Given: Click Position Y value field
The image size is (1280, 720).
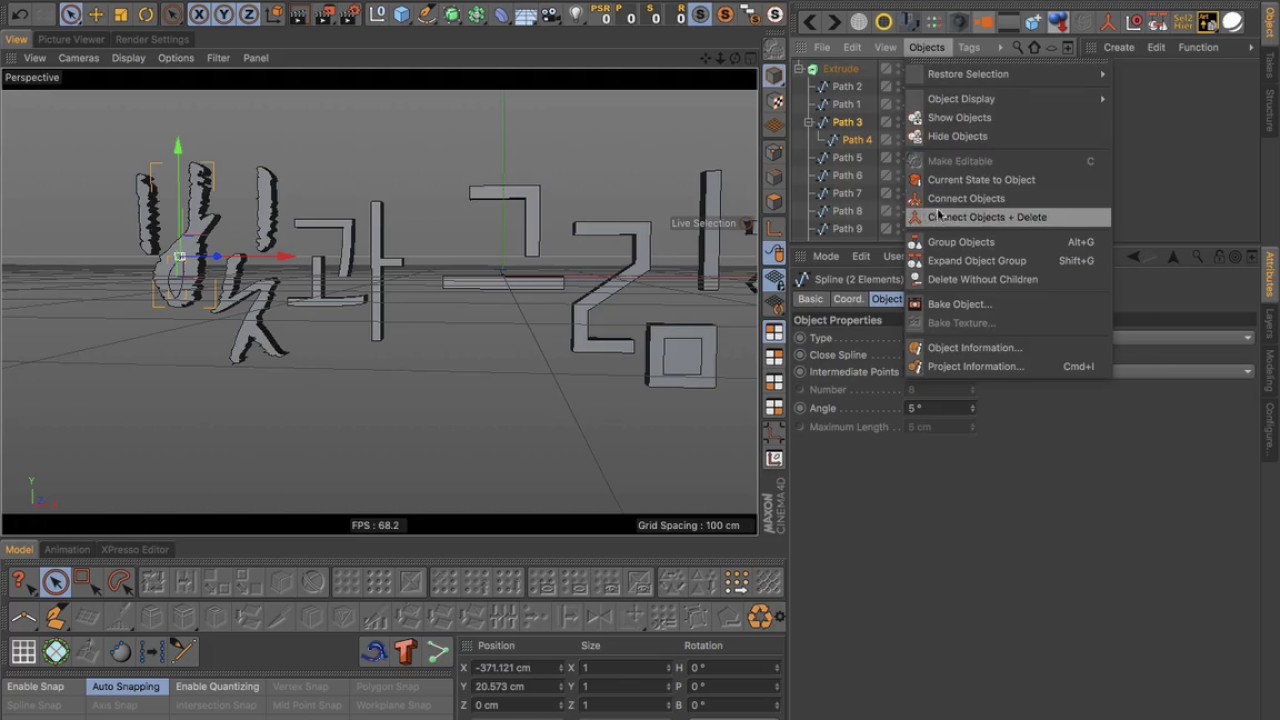Looking at the screenshot, I should [x=518, y=687].
